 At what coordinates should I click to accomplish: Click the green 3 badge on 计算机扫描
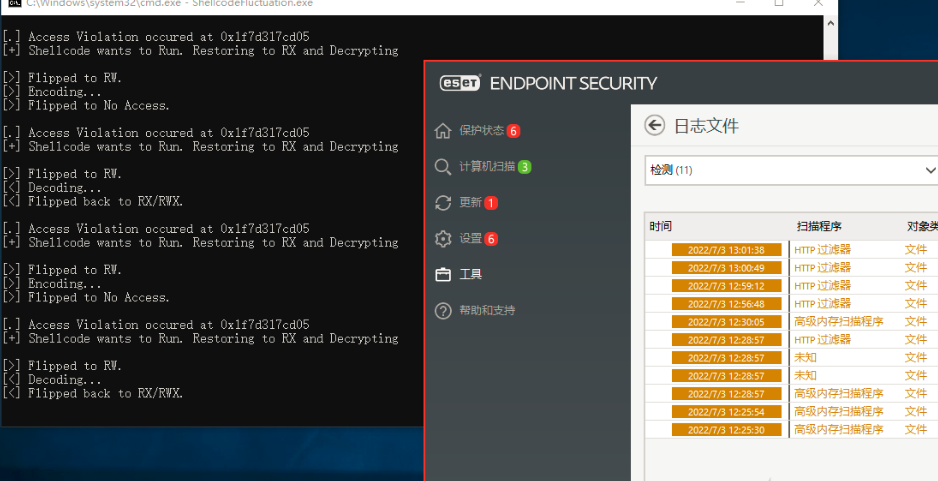(524, 167)
